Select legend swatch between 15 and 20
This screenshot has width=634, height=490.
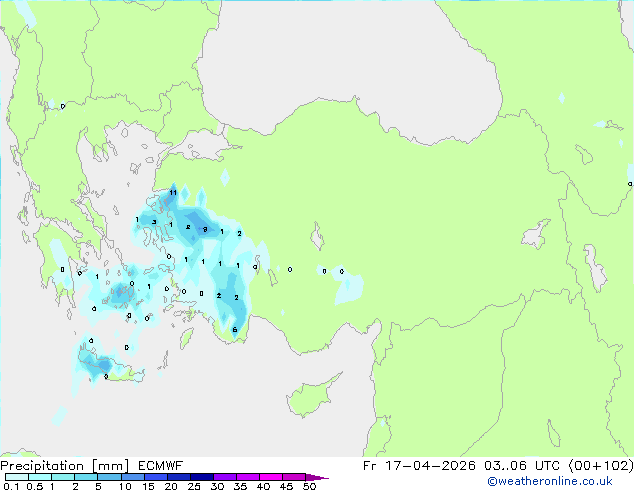[x=155, y=477]
